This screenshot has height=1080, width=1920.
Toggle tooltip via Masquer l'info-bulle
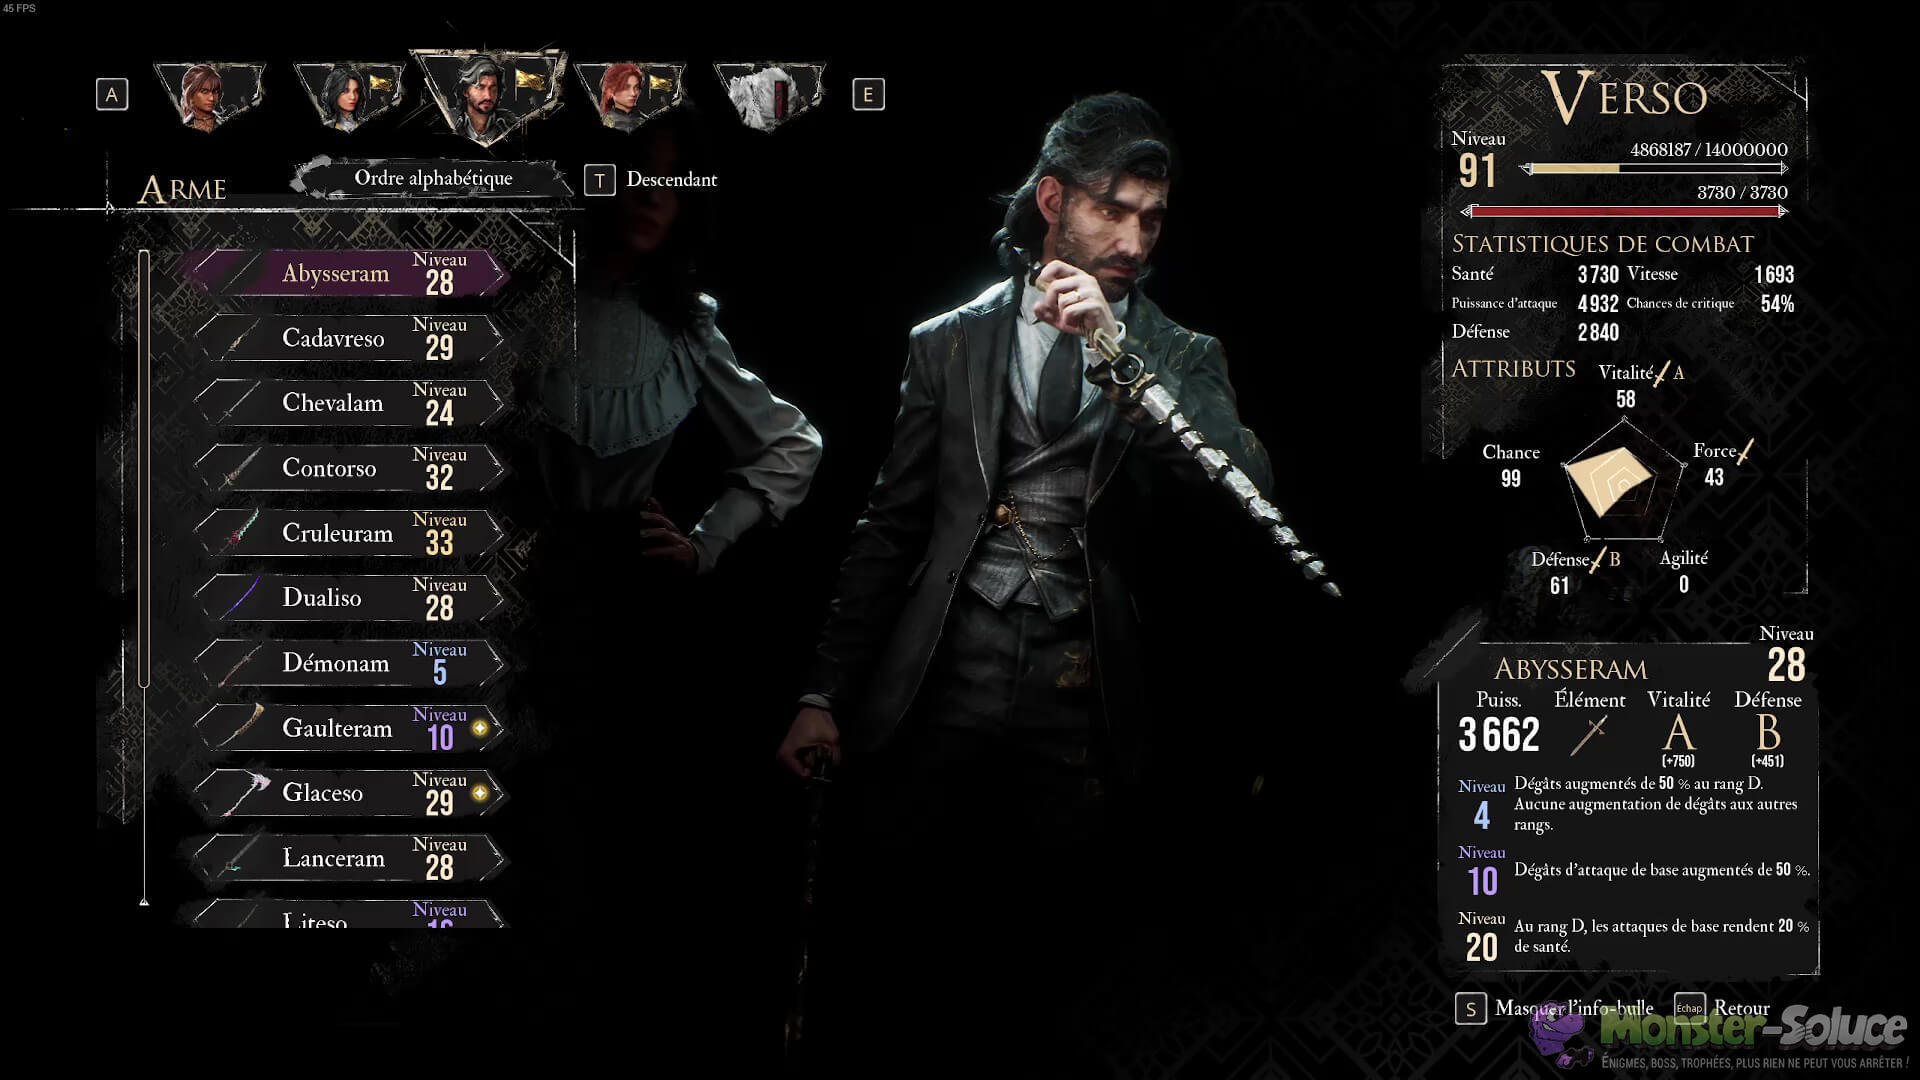1573,1008
